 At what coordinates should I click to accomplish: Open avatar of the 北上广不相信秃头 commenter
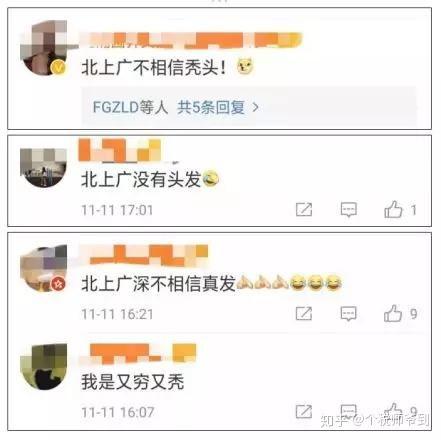(44, 48)
